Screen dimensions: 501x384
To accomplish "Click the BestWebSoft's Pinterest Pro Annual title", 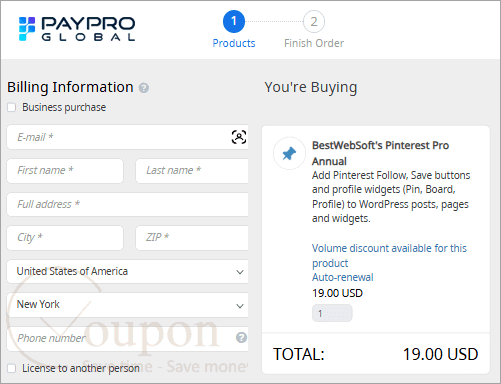I will 380,153.
